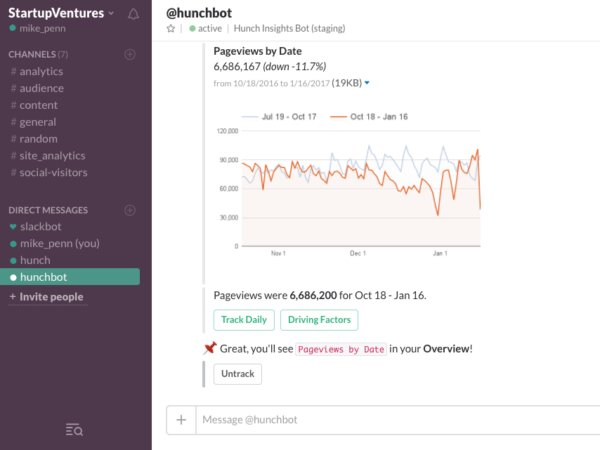
Task: Click the plus attachment button by message box
Action: [181, 420]
